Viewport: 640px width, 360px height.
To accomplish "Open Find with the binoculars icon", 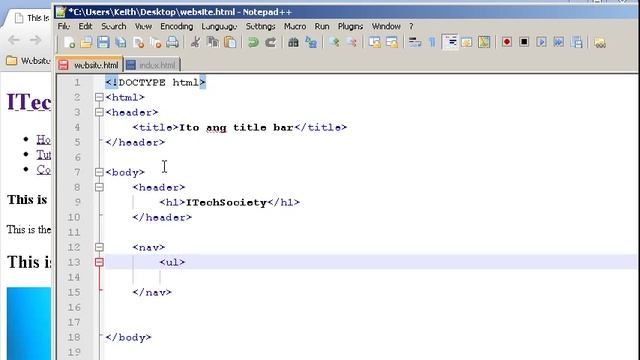I will click(293, 42).
